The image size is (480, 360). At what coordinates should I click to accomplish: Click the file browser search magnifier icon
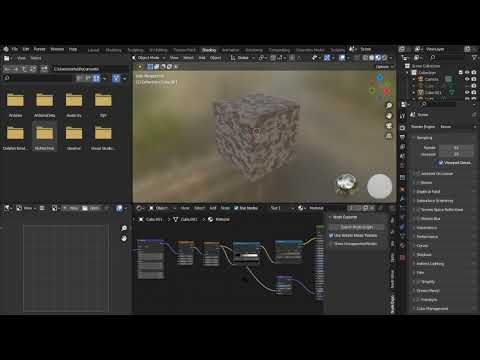click(x=7, y=78)
